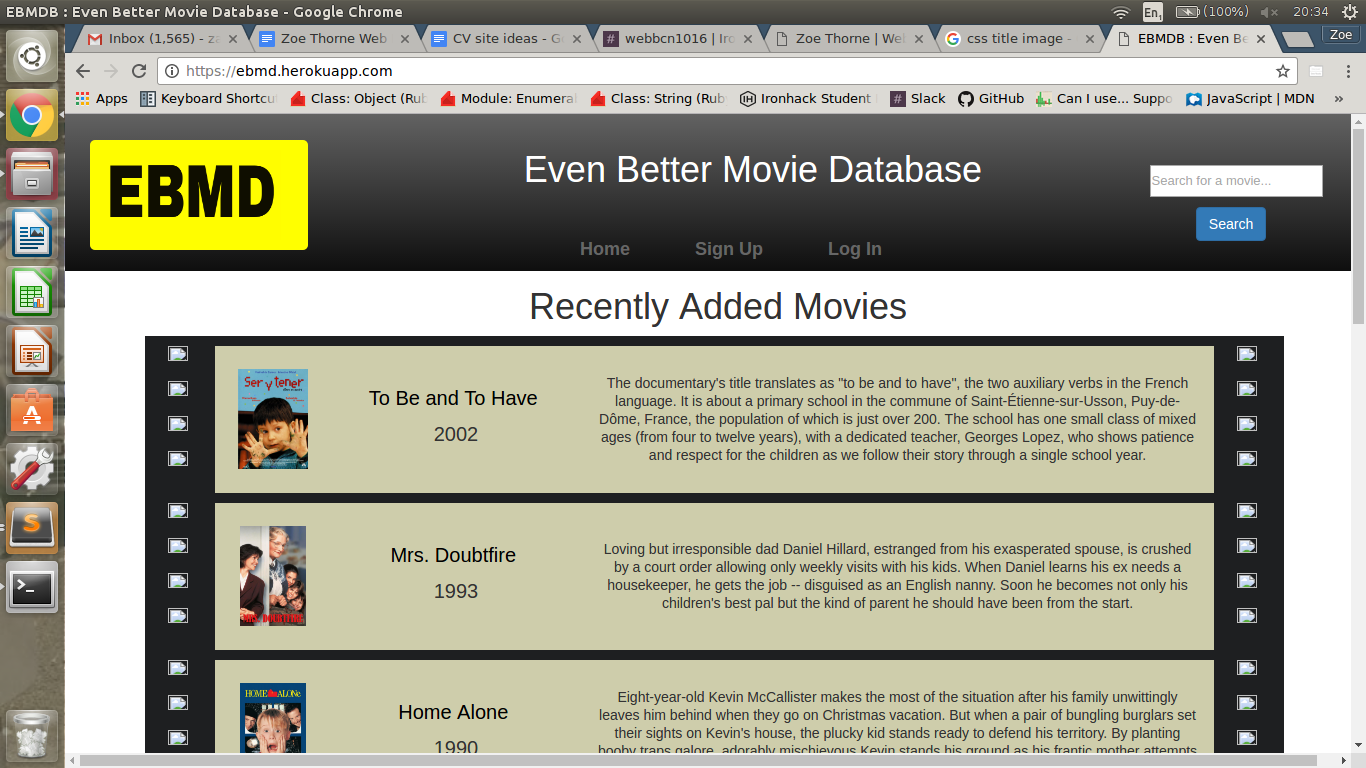Open the 'Can I use' bookmark
This screenshot has height=768, width=1366.
1105,98
